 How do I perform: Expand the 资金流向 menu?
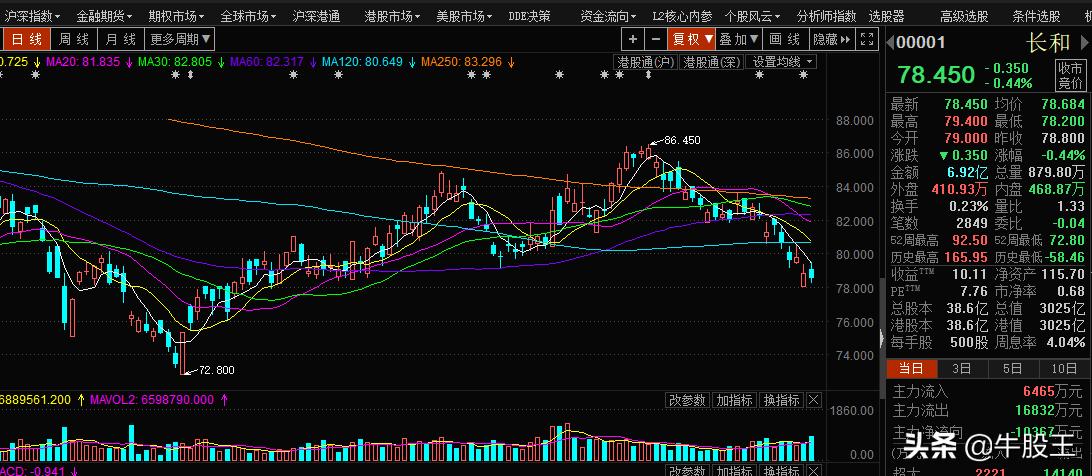[x=609, y=15]
